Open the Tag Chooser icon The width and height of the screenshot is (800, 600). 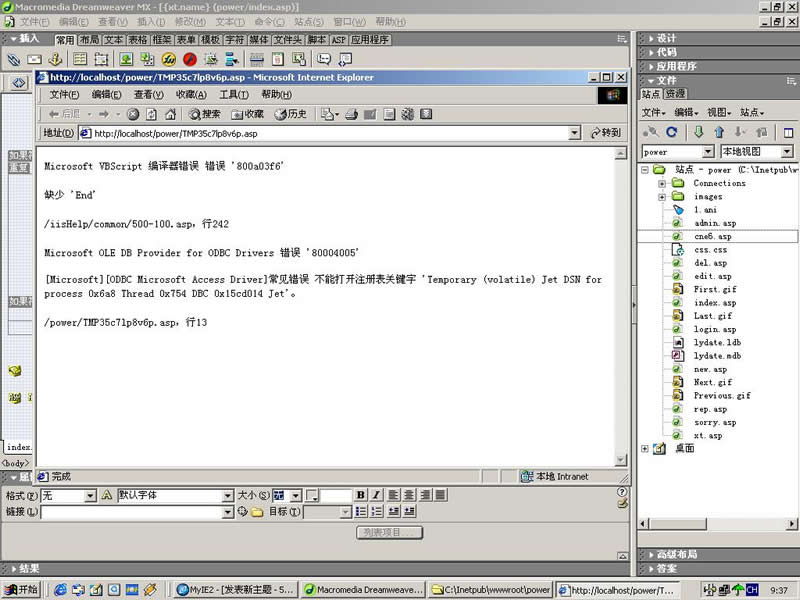point(345,60)
